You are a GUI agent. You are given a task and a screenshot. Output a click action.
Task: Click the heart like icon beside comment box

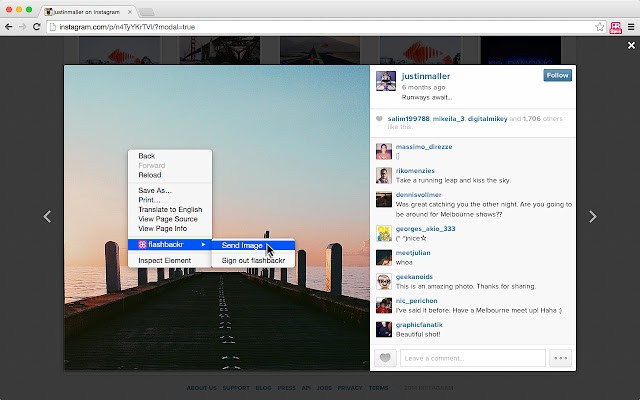point(384,358)
